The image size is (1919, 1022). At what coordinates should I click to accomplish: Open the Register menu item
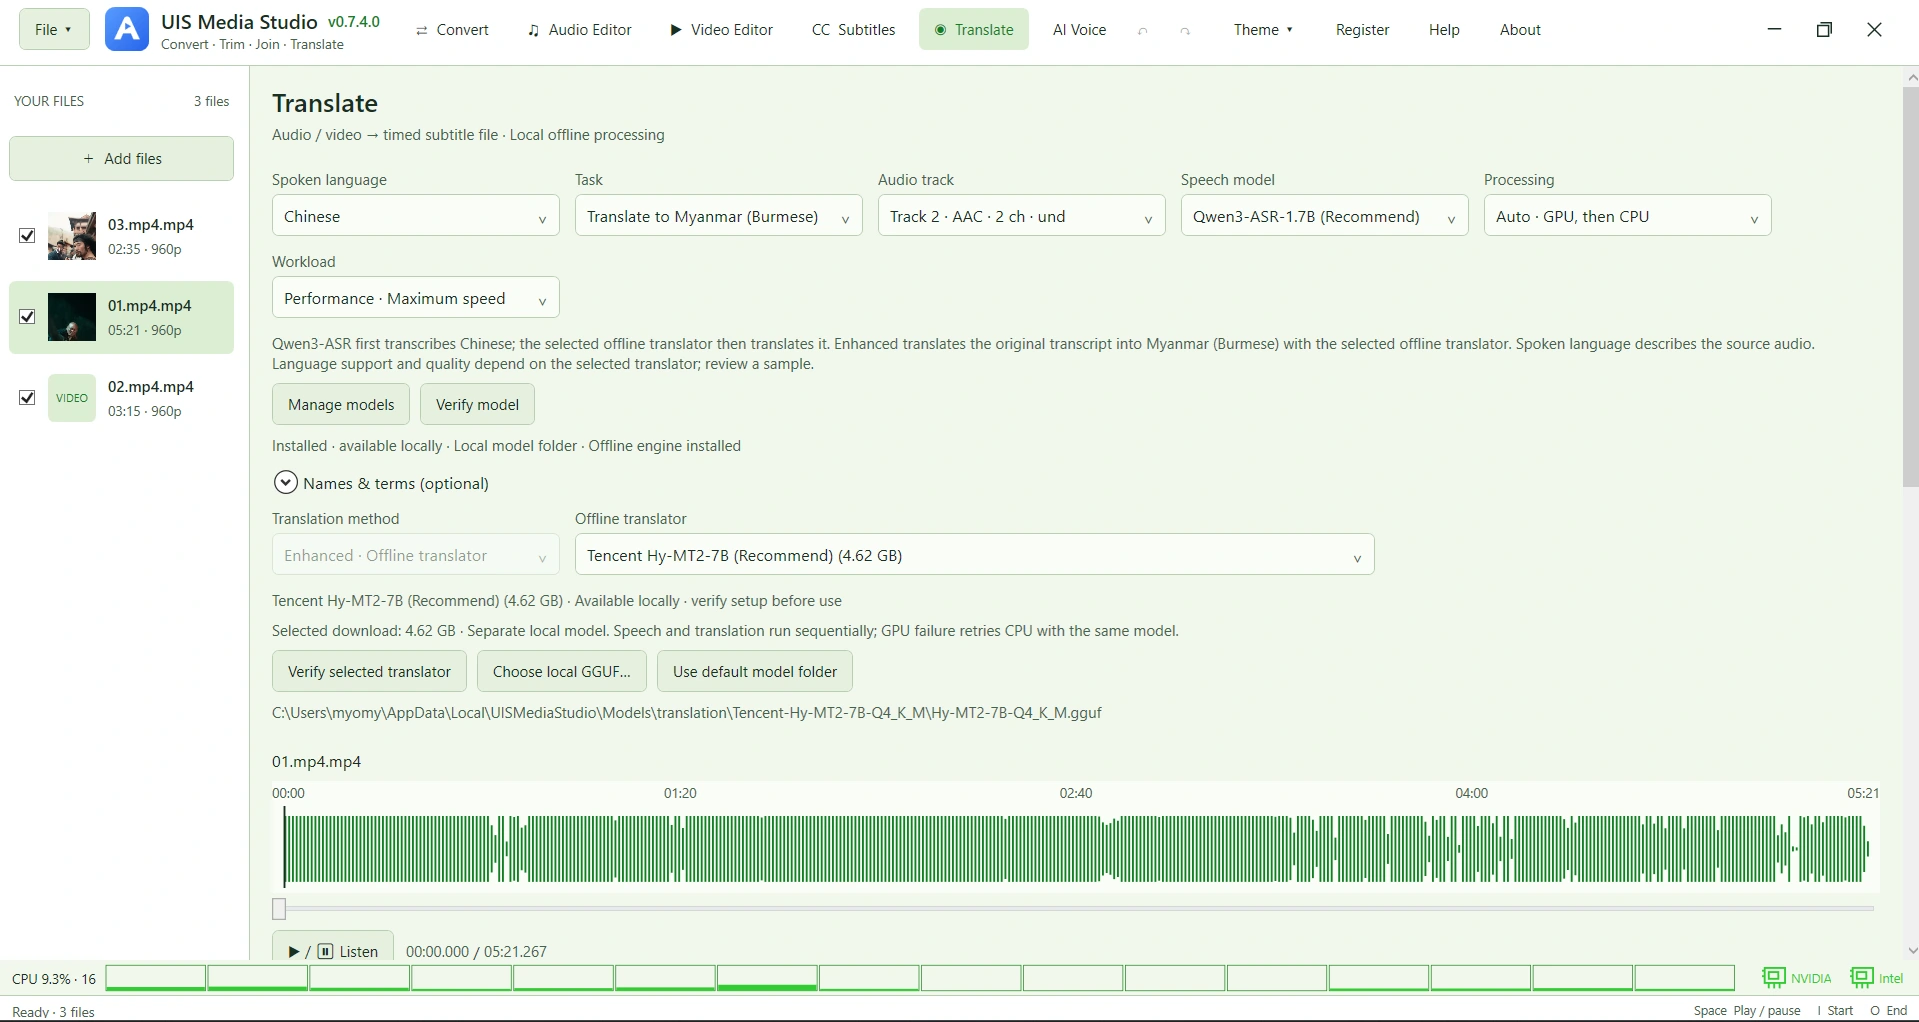[x=1362, y=30]
